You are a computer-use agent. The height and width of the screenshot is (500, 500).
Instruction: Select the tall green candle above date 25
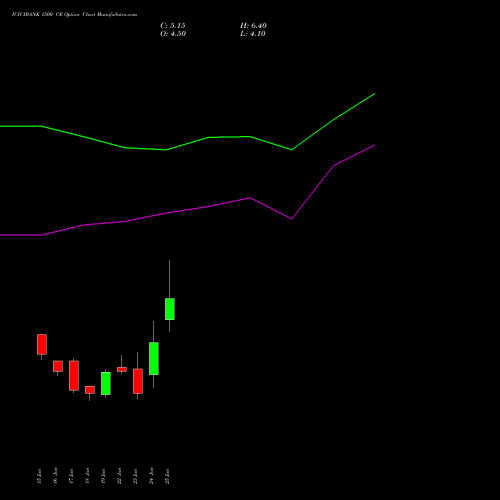[x=170, y=309]
